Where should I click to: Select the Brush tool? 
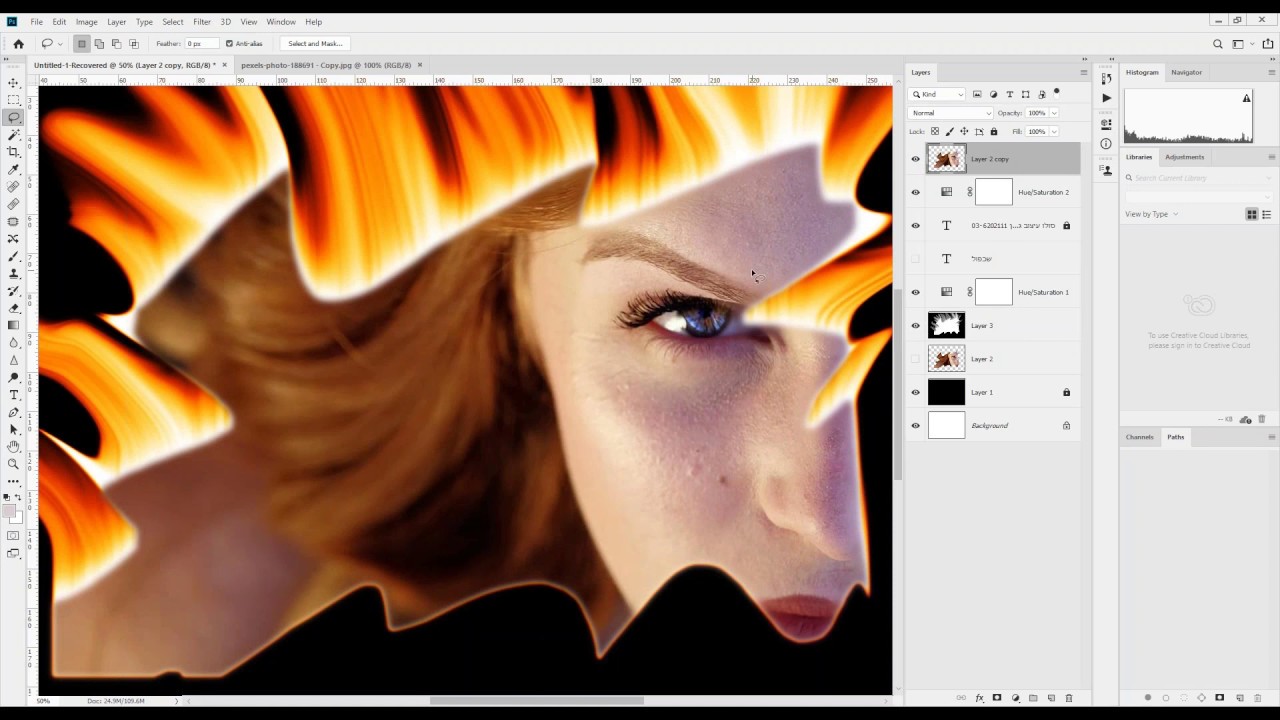[x=13, y=256]
